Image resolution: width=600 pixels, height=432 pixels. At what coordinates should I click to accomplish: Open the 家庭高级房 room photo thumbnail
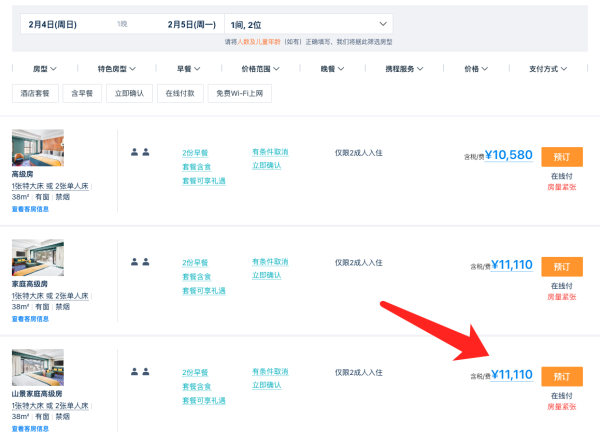38,258
